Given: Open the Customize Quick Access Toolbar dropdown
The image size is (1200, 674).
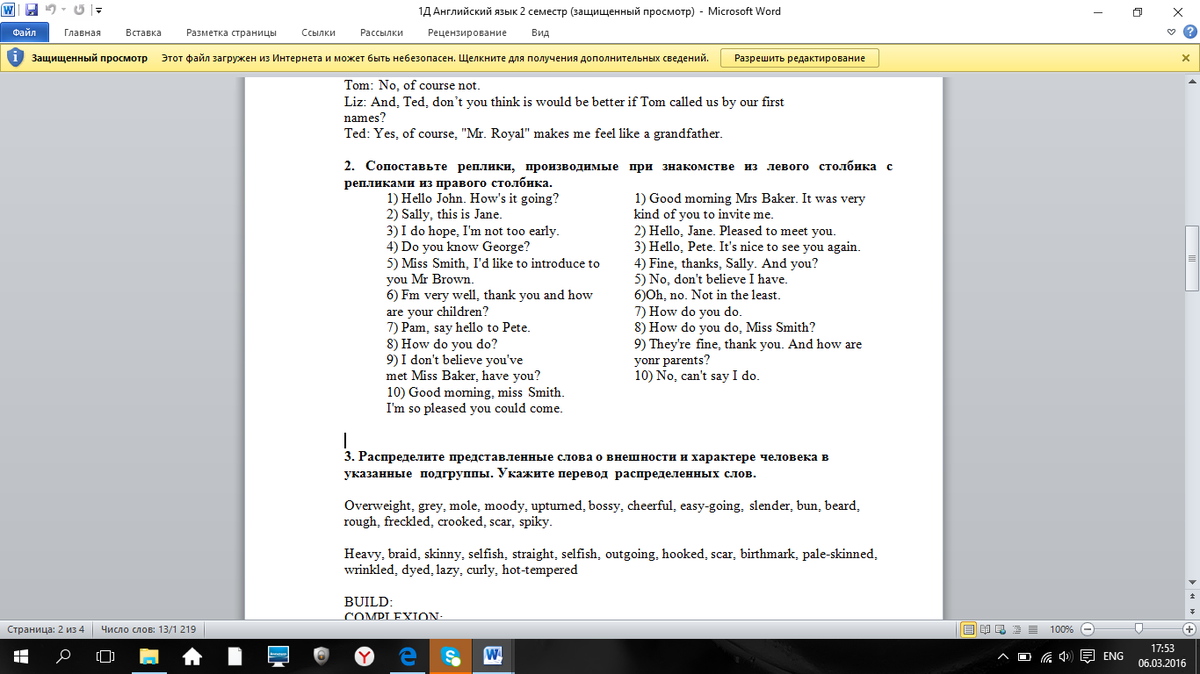Looking at the screenshot, I should 97,12.
